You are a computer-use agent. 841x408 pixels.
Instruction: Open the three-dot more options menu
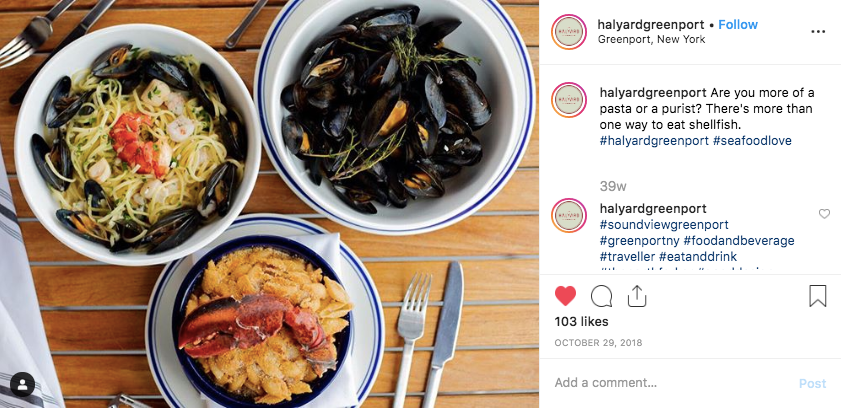tap(818, 32)
